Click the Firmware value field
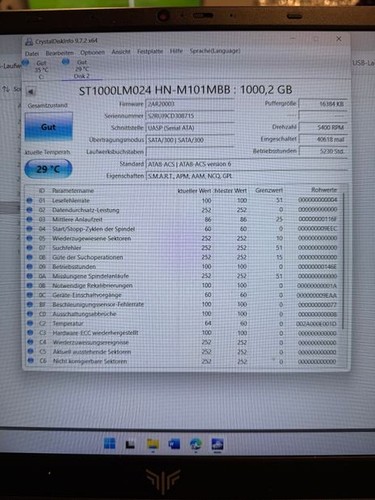This screenshot has height=500, width=375. [190, 104]
